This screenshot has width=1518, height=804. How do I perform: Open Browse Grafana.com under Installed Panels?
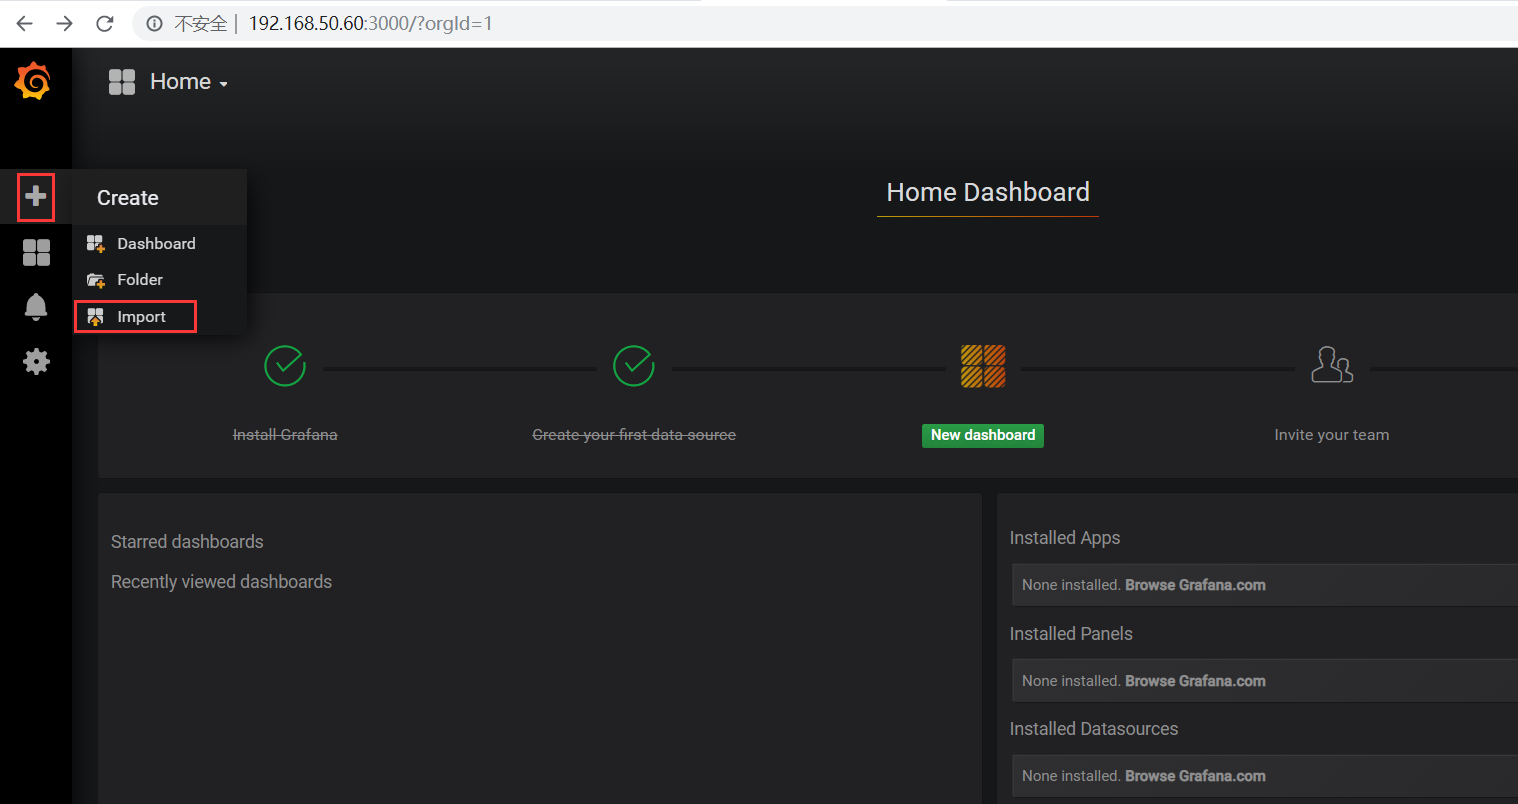[1195, 681]
